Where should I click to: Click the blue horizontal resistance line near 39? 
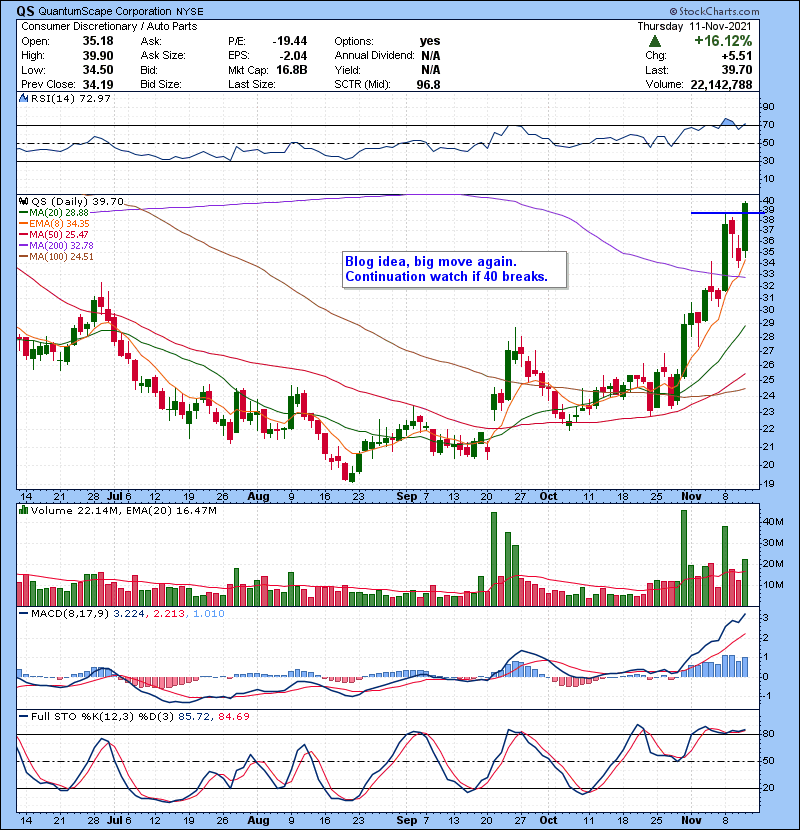click(x=726, y=213)
